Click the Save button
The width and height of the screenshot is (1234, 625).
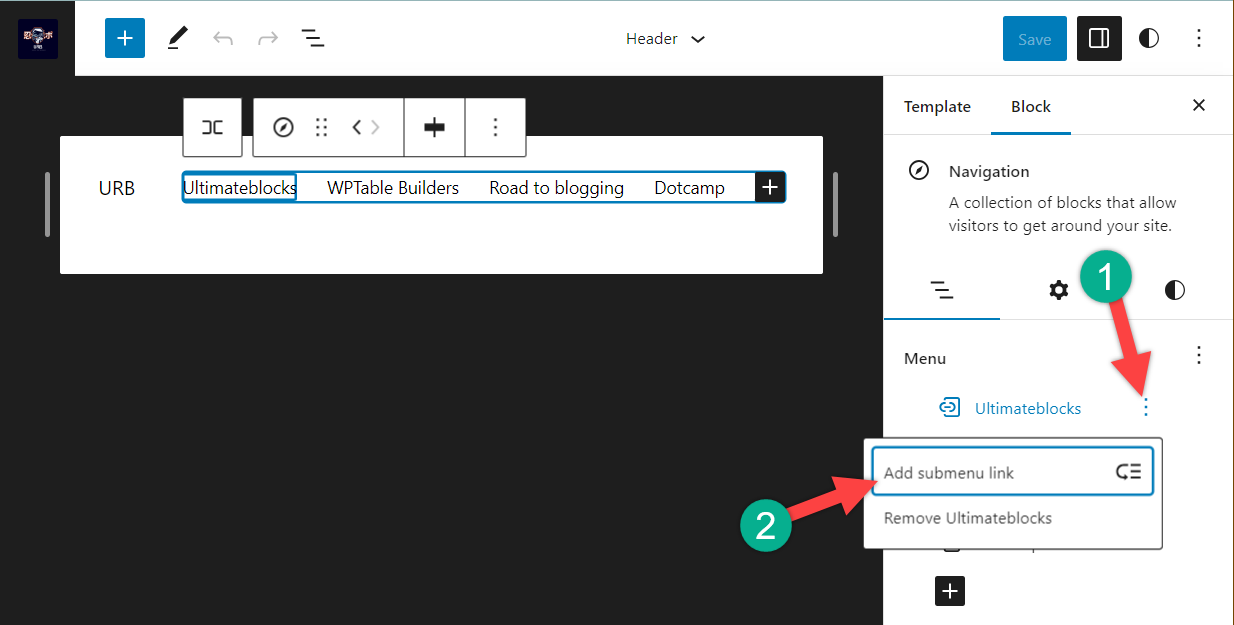click(1034, 39)
